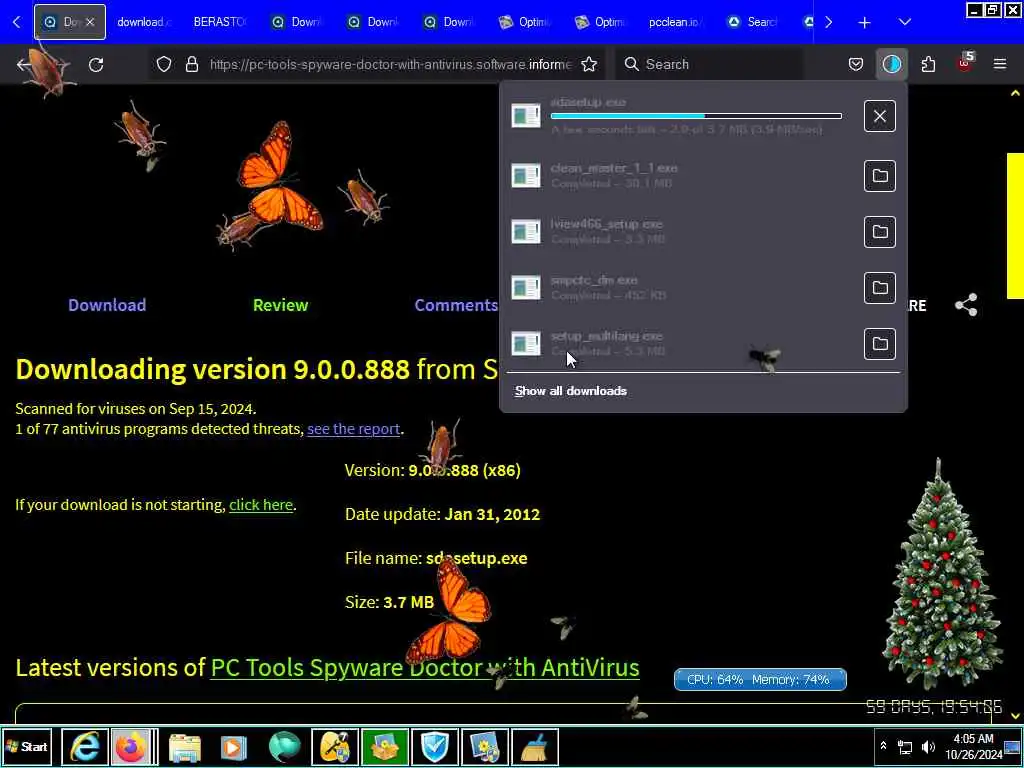
Task: Open the Start menu
Action: (27, 747)
